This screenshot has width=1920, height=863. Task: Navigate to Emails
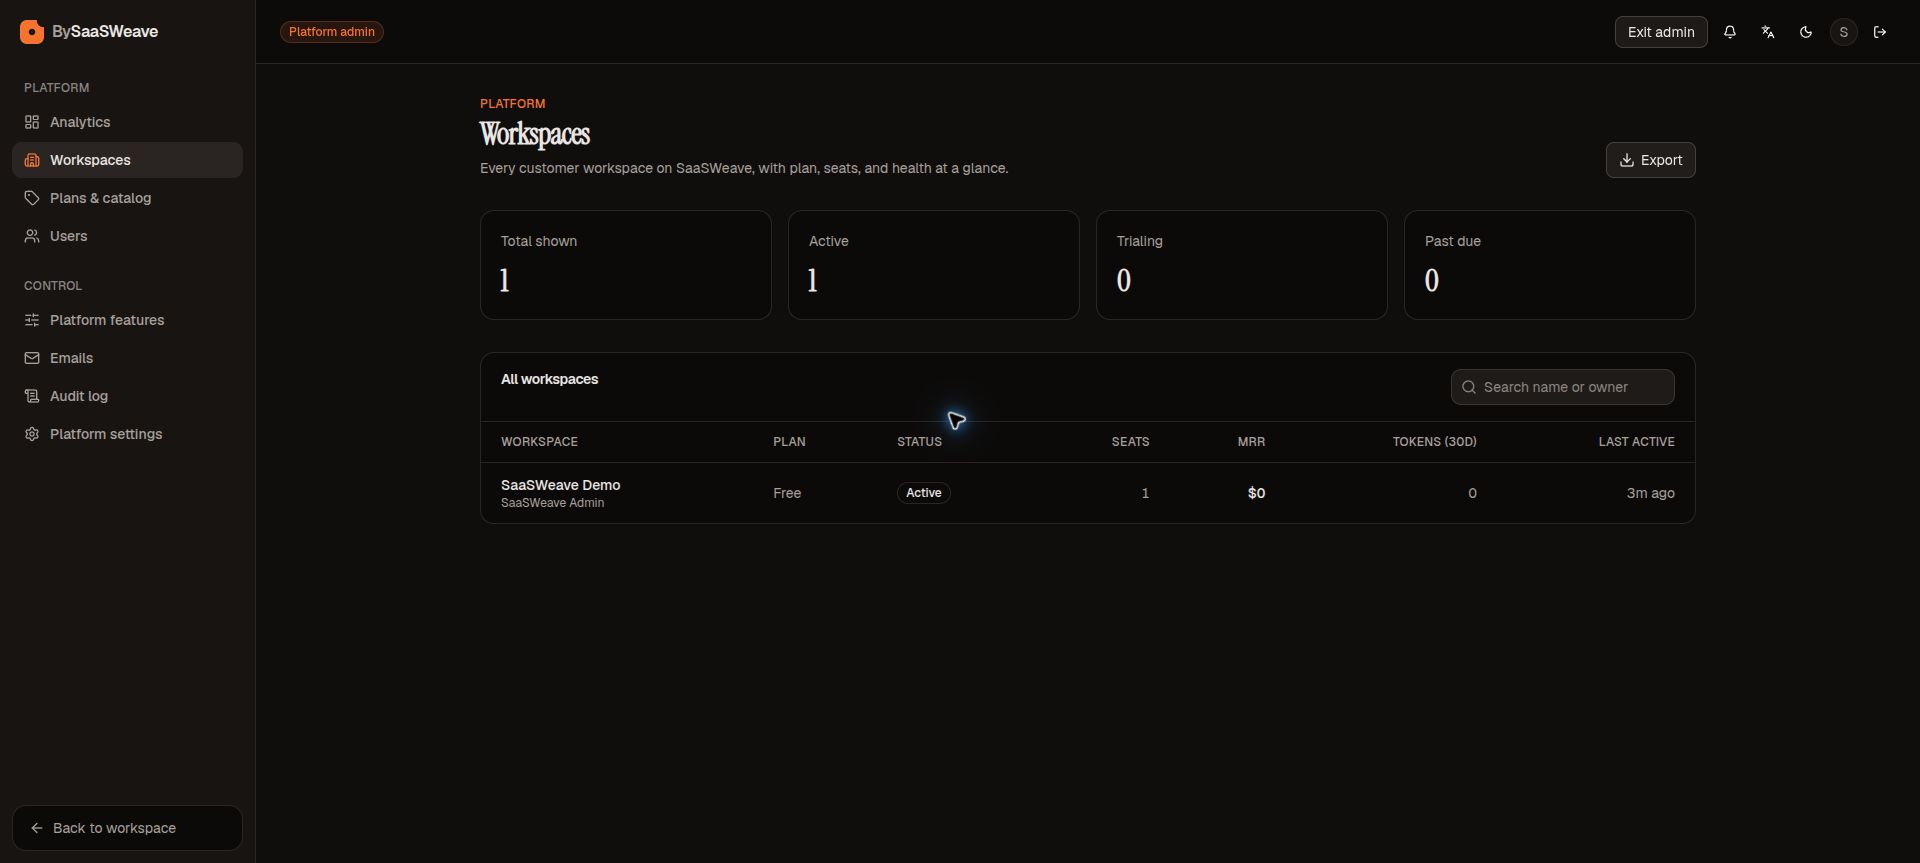(x=127, y=358)
